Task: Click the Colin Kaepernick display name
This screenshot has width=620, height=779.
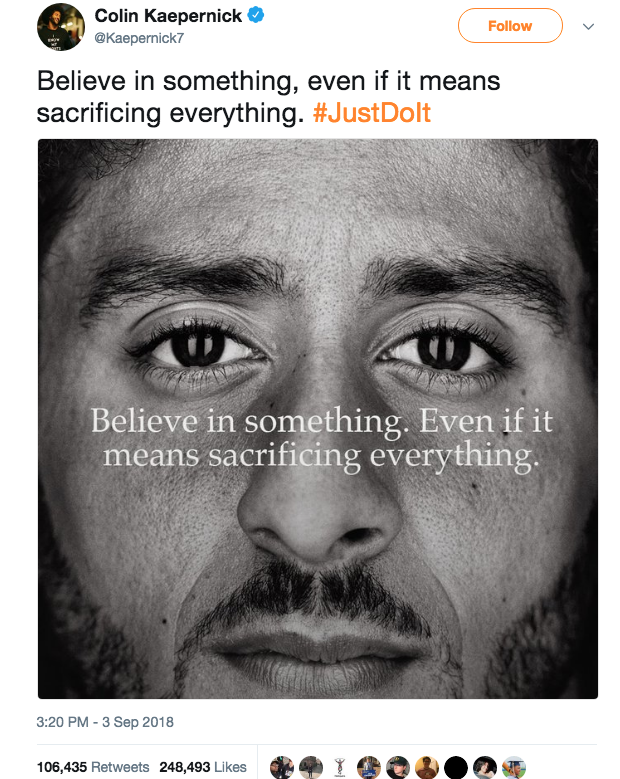Action: click(168, 16)
